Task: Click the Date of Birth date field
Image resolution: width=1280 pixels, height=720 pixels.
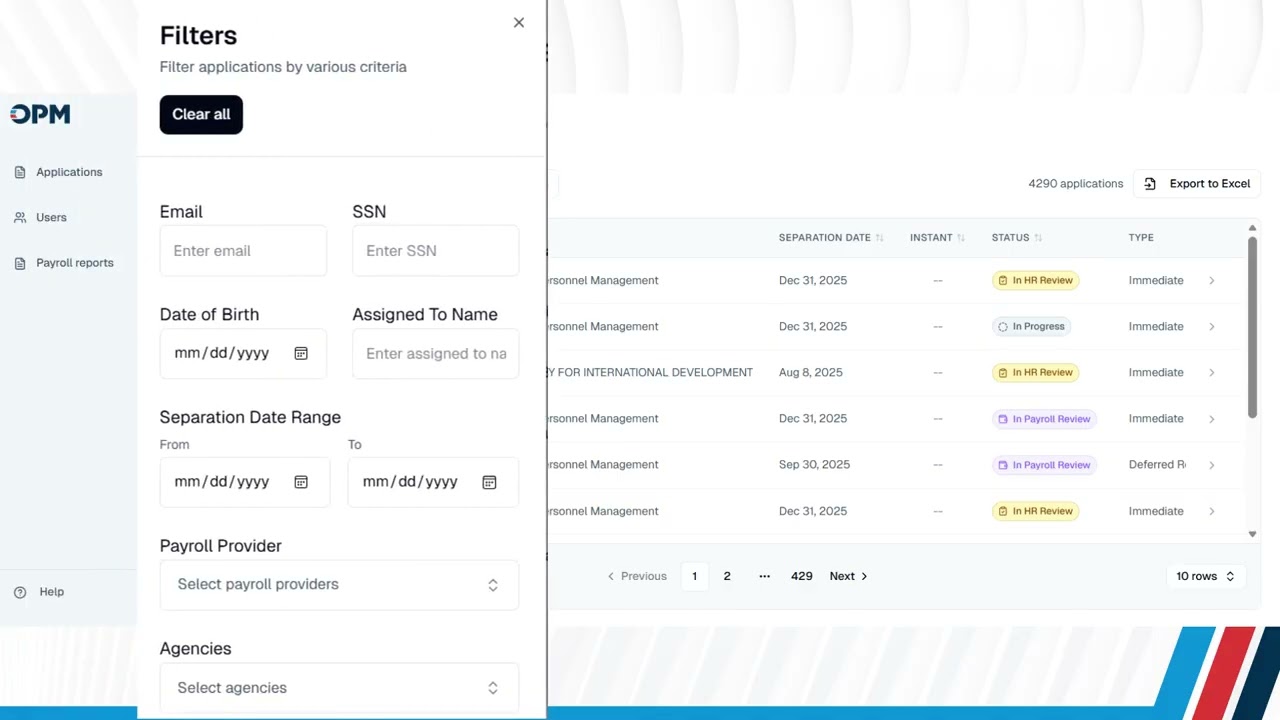Action: (243, 353)
